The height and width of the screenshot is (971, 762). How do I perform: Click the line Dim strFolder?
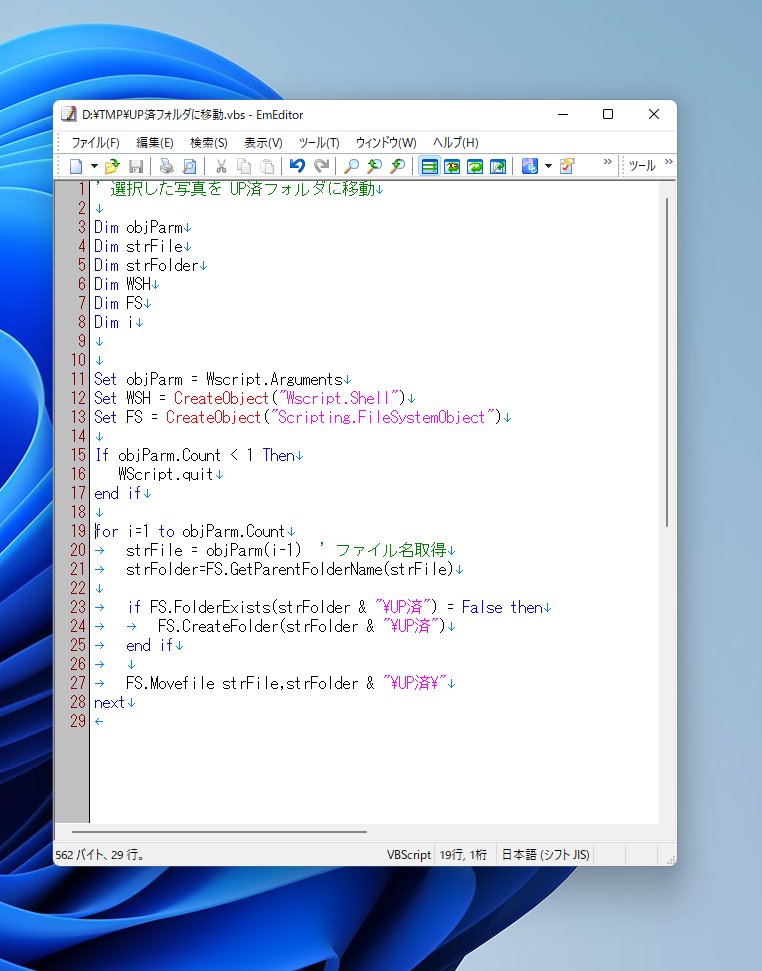146,265
